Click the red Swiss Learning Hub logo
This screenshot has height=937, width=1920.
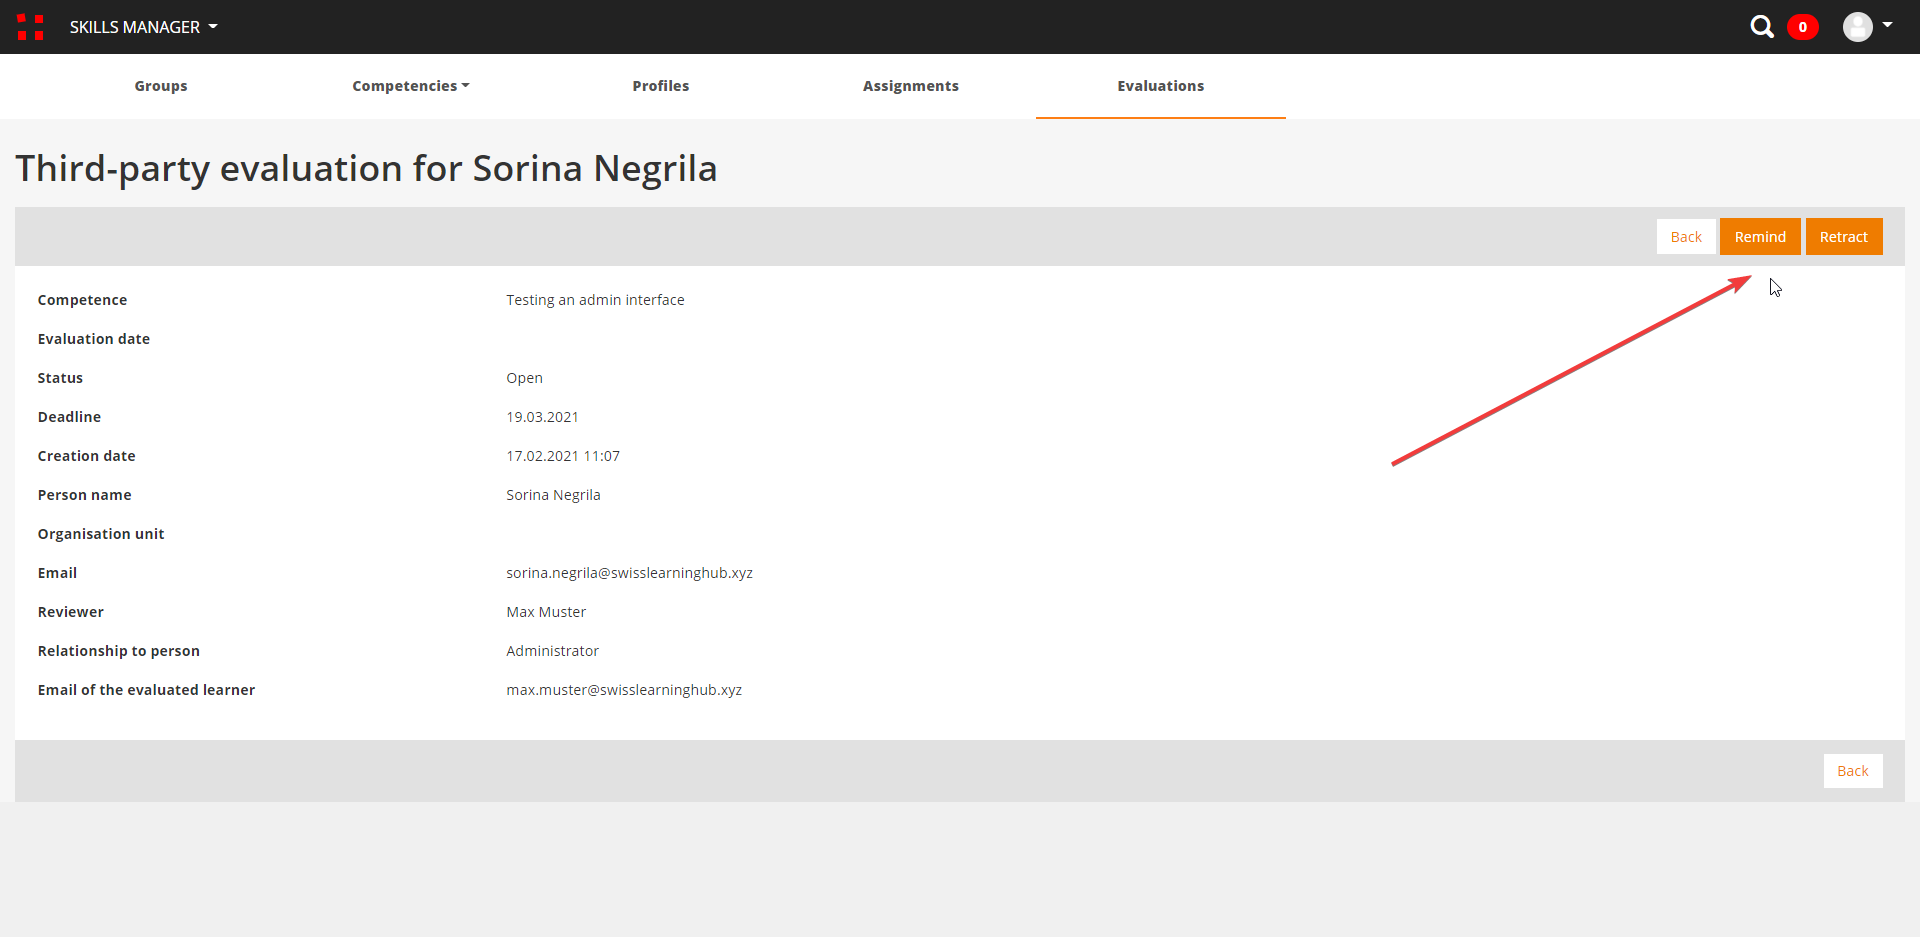pyautogui.click(x=30, y=27)
